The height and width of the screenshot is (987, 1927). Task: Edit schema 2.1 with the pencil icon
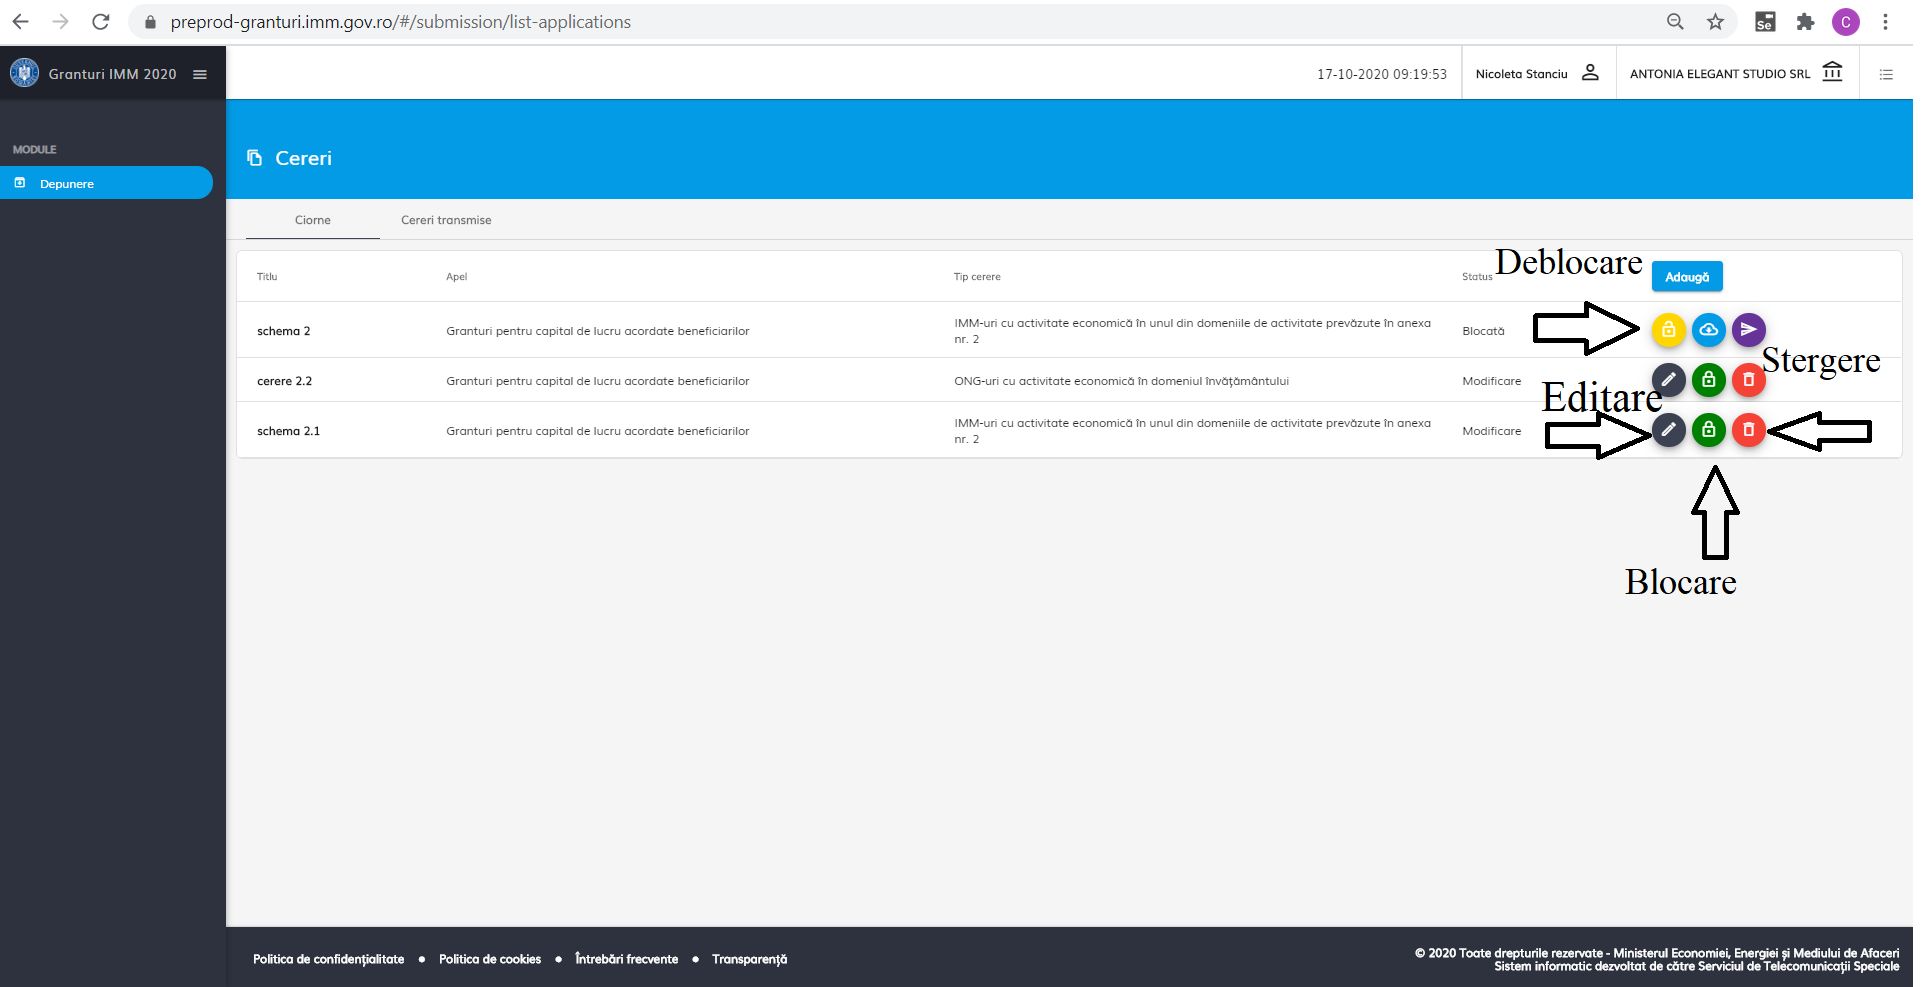pyautogui.click(x=1668, y=430)
